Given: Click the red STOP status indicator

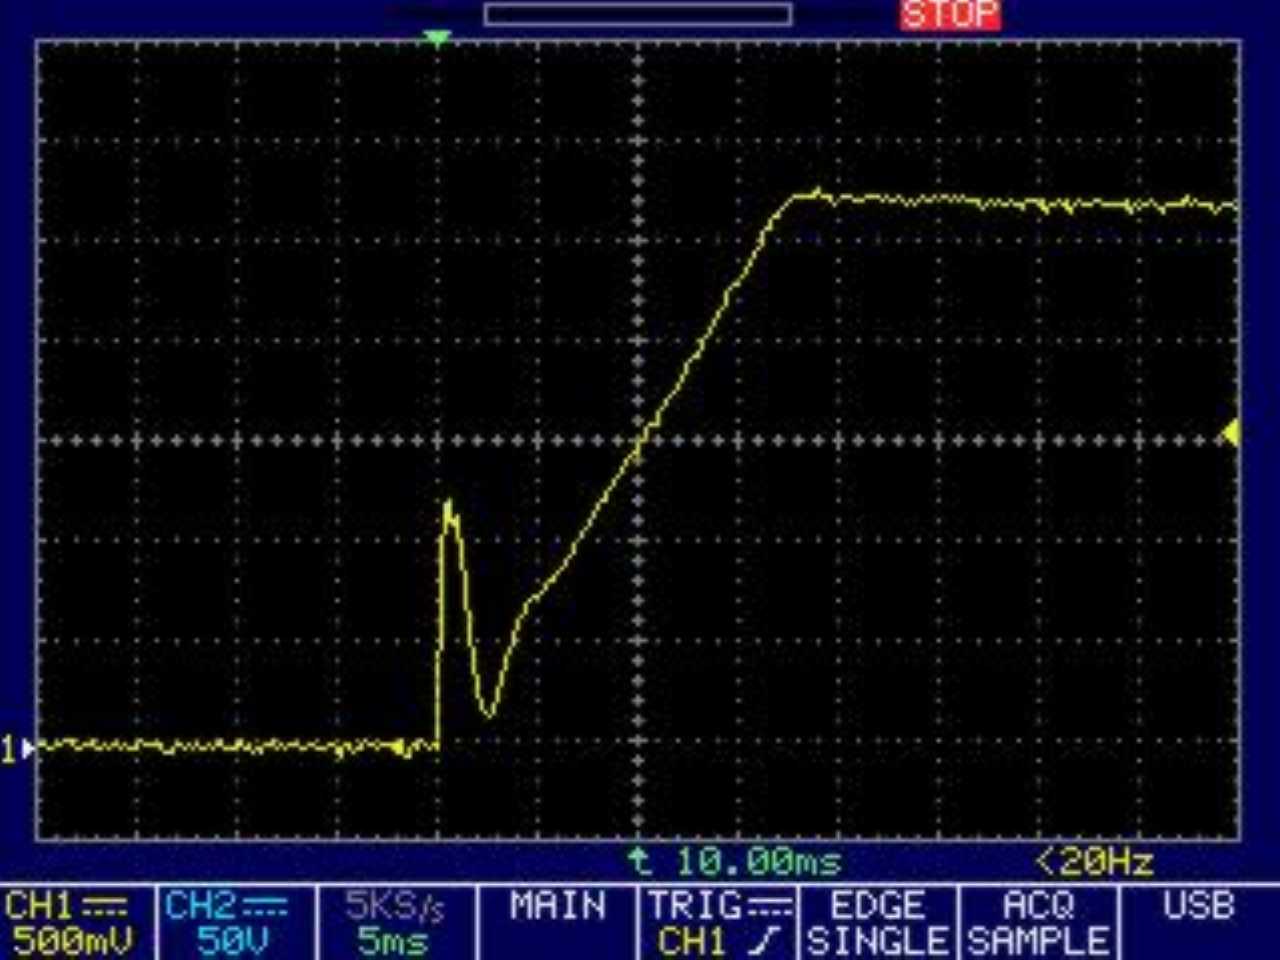Looking at the screenshot, I should click(949, 15).
